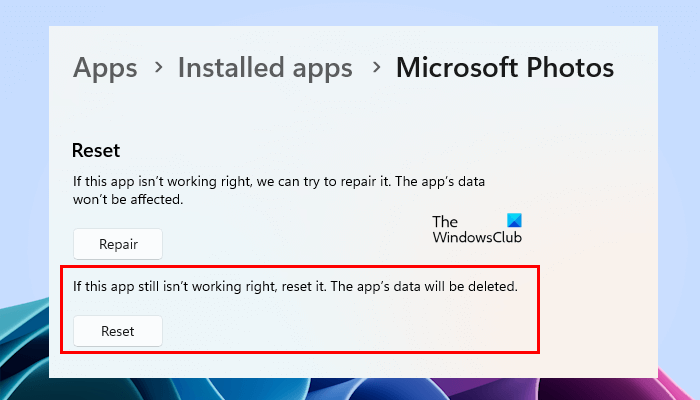Viewport: 700px width, 400px height.
Task: Click the bold Reset section heading
Action: [96, 151]
